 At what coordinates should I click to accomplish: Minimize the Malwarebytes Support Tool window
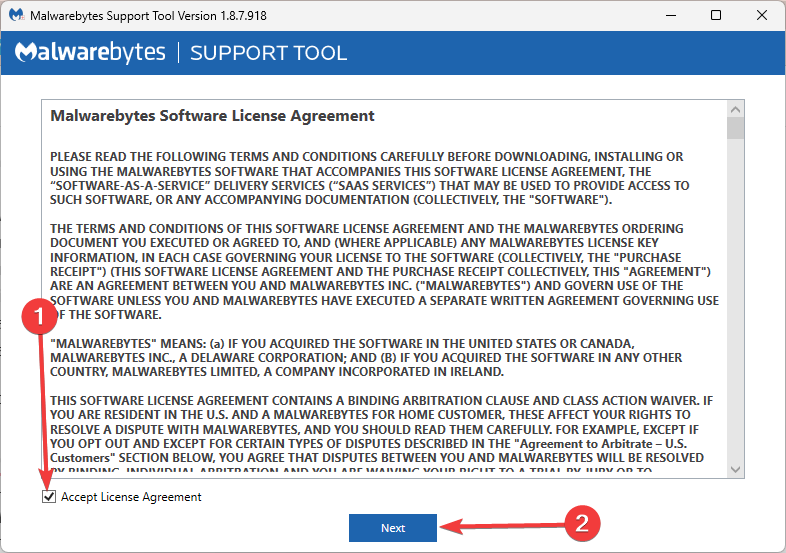coord(671,15)
